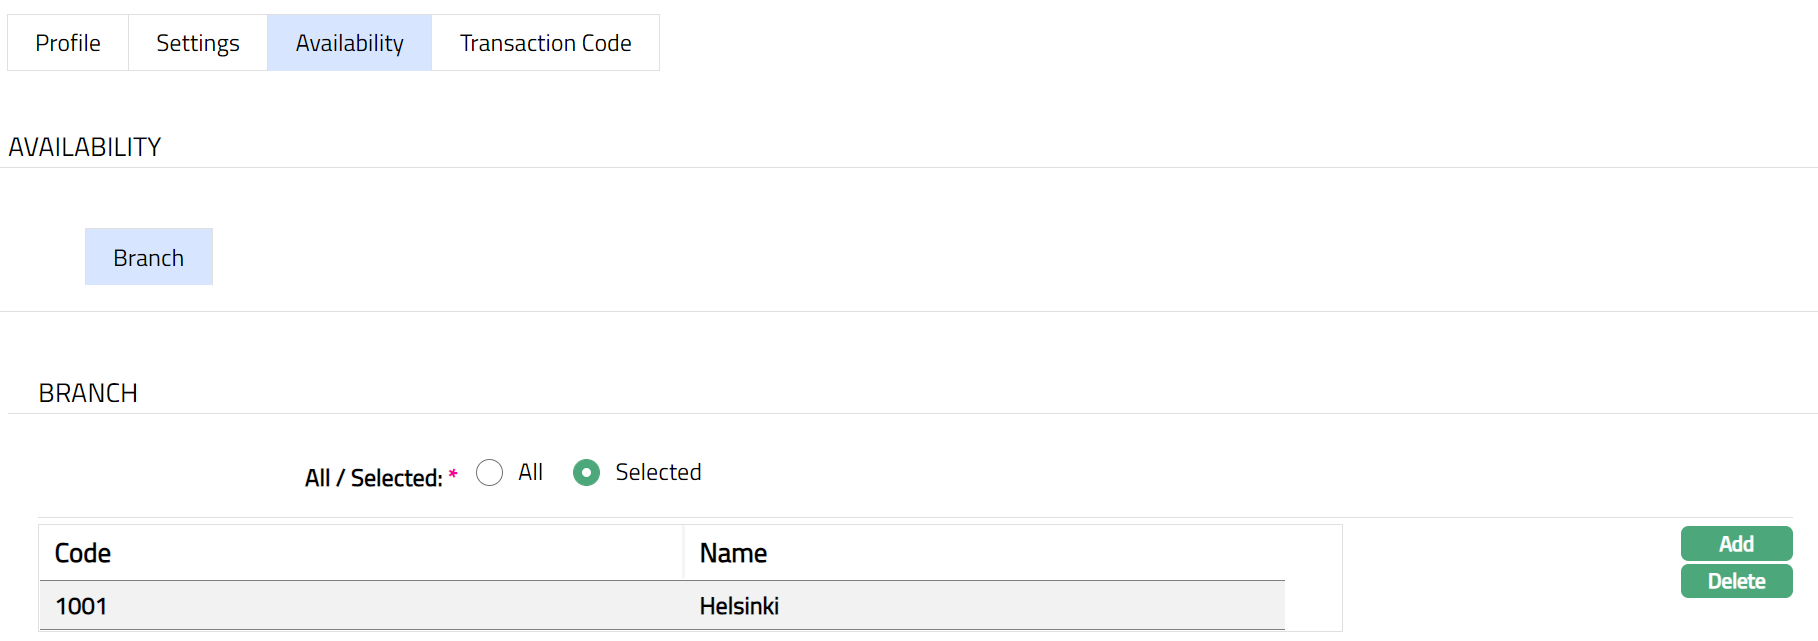This screenshot has width=1818, height=641.
Task: Select the Availability tab
Action: [x=349, y=43]
